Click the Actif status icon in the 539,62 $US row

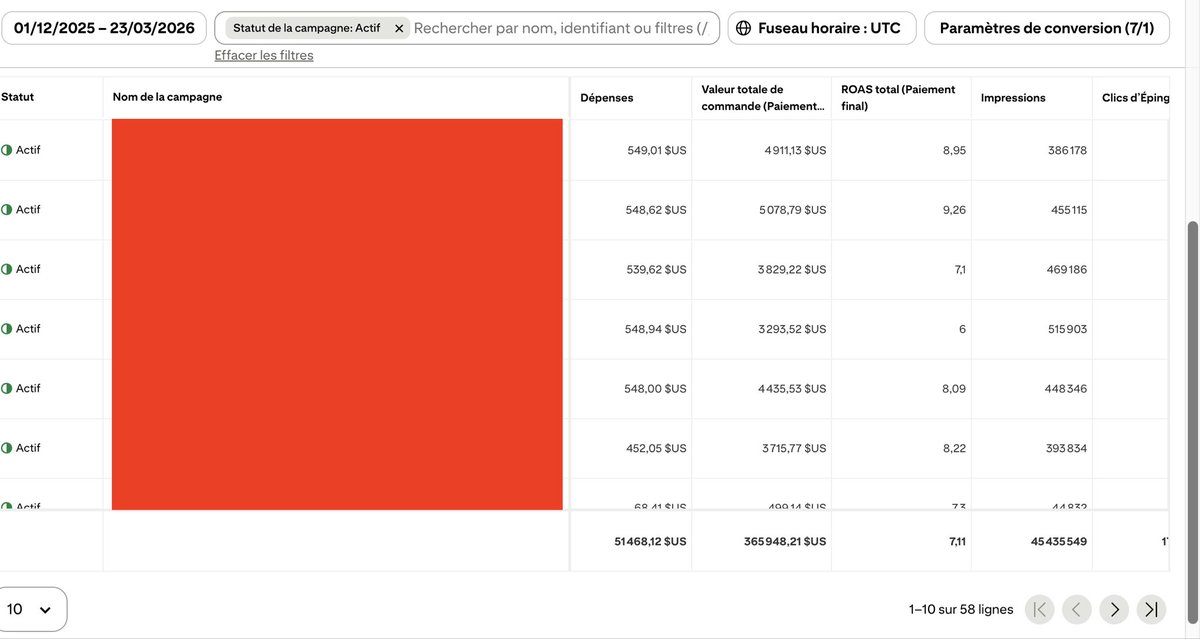coord(7,269)
